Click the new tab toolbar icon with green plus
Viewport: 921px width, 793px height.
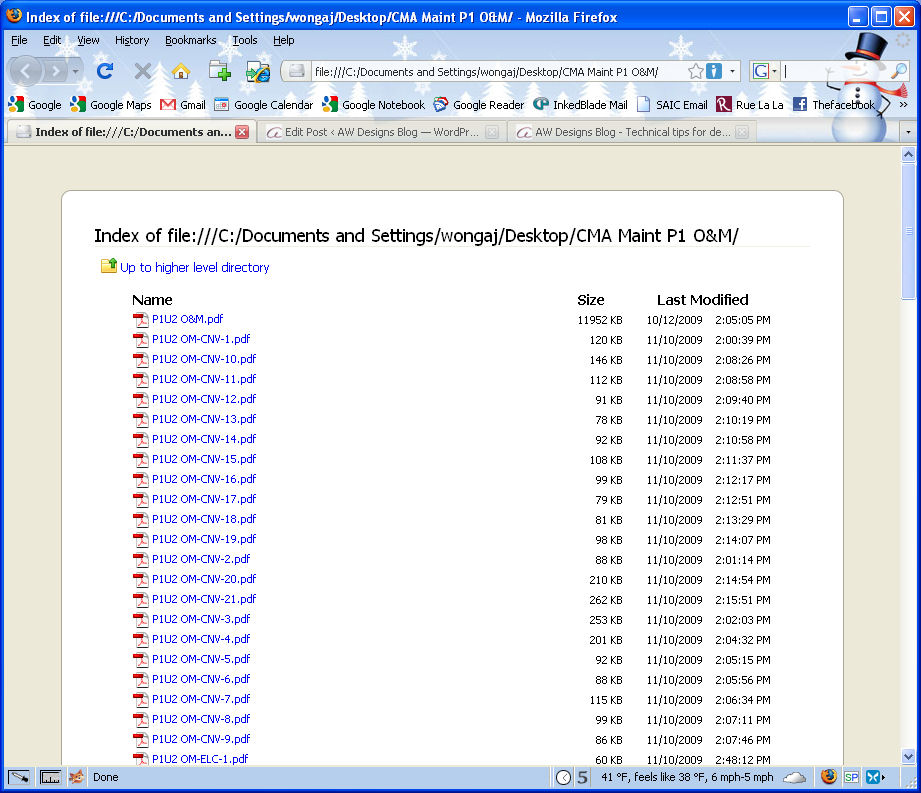(x=220, y=71)
